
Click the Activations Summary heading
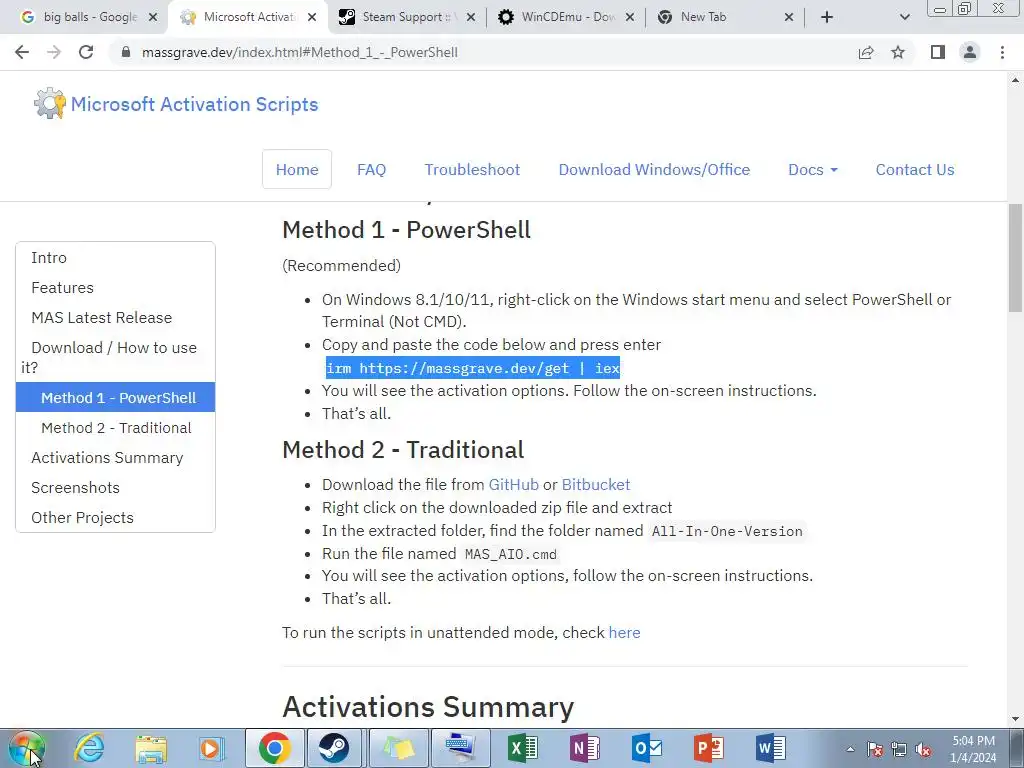(x=428, y=707)
